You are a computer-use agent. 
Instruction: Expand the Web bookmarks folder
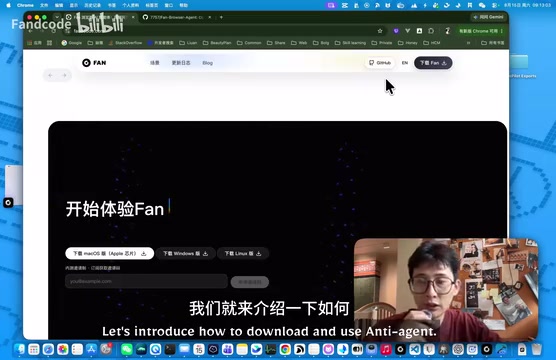(x=299, y=43)
